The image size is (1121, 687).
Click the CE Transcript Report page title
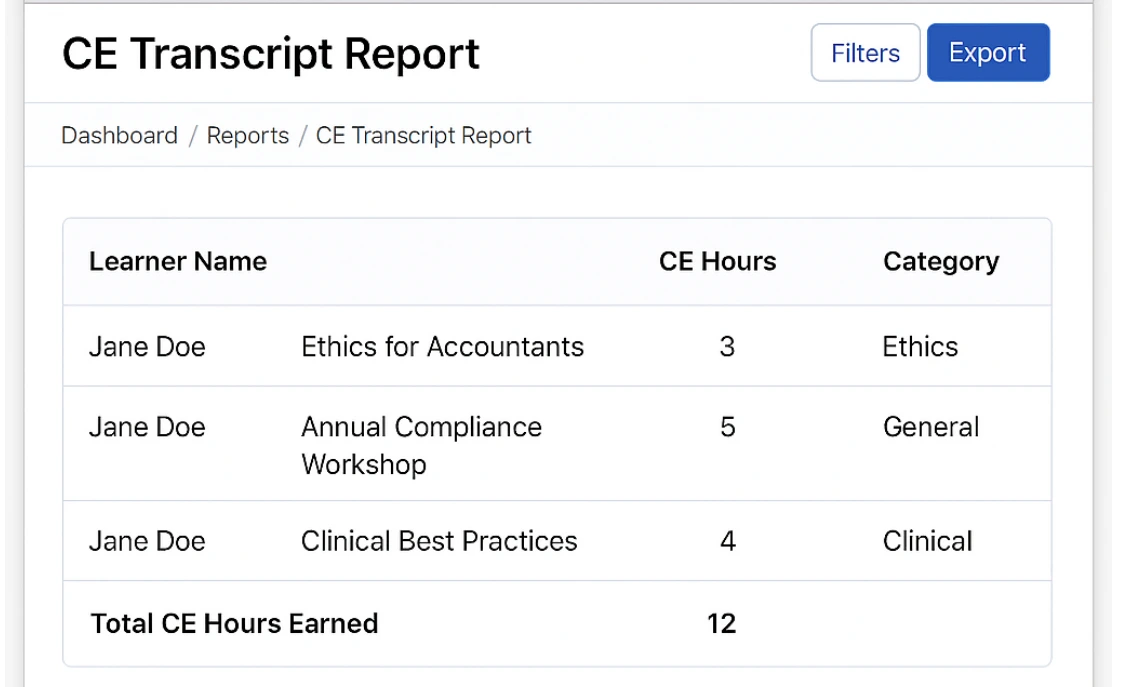[270, 53]
